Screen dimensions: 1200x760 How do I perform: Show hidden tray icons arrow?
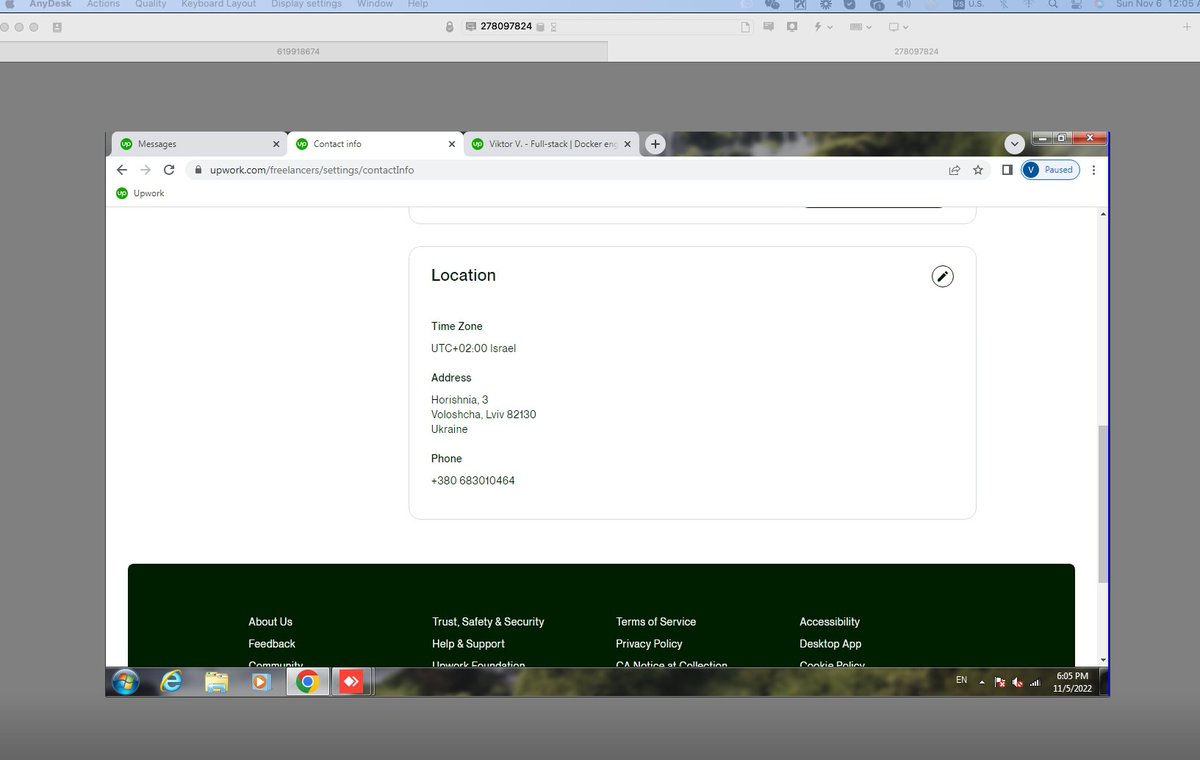(982, 682)
